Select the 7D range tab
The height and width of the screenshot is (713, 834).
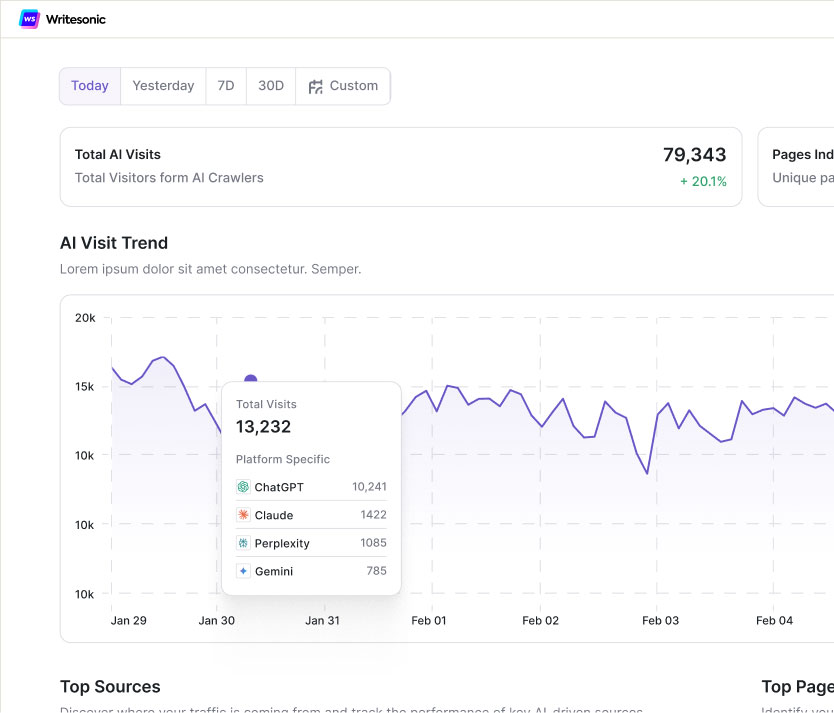click(226, 86)
